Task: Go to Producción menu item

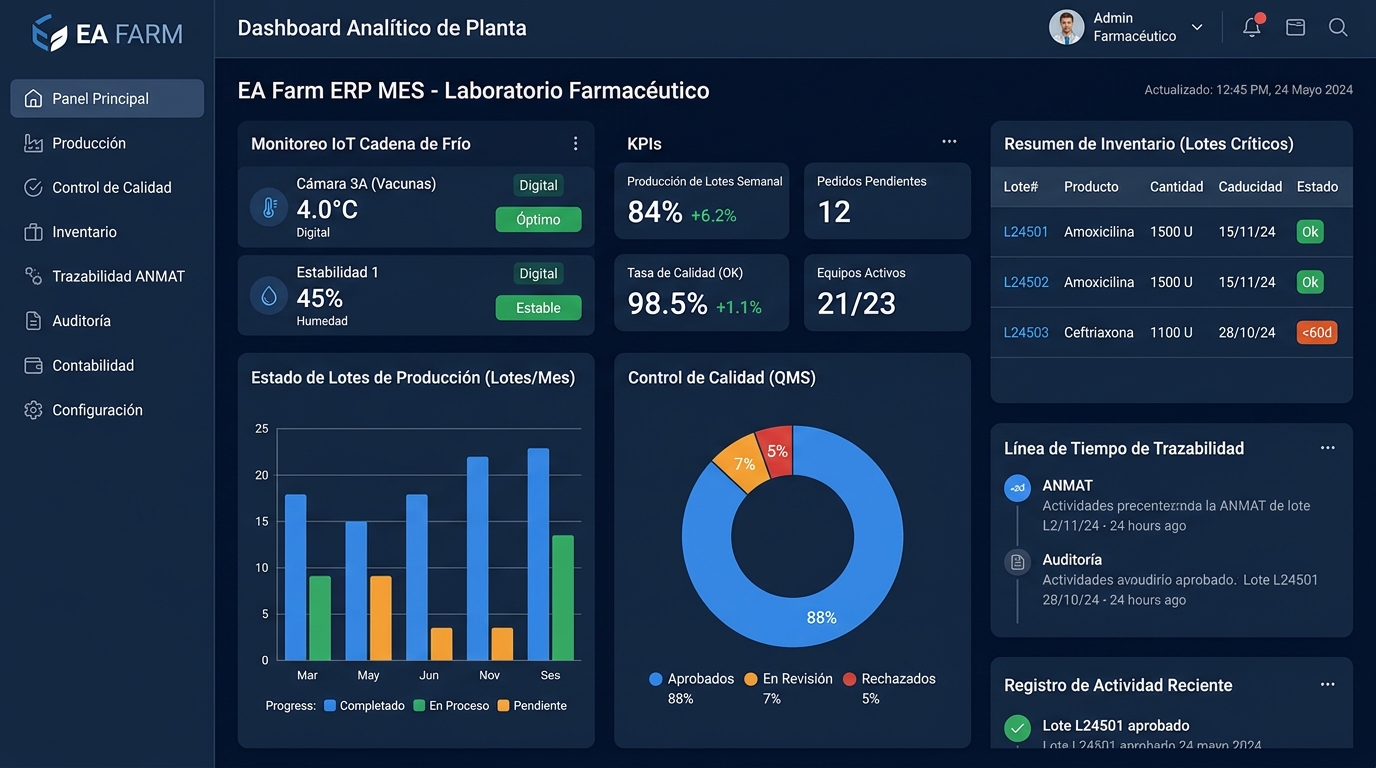Action: pyautogui.click(x=107, y=143)
